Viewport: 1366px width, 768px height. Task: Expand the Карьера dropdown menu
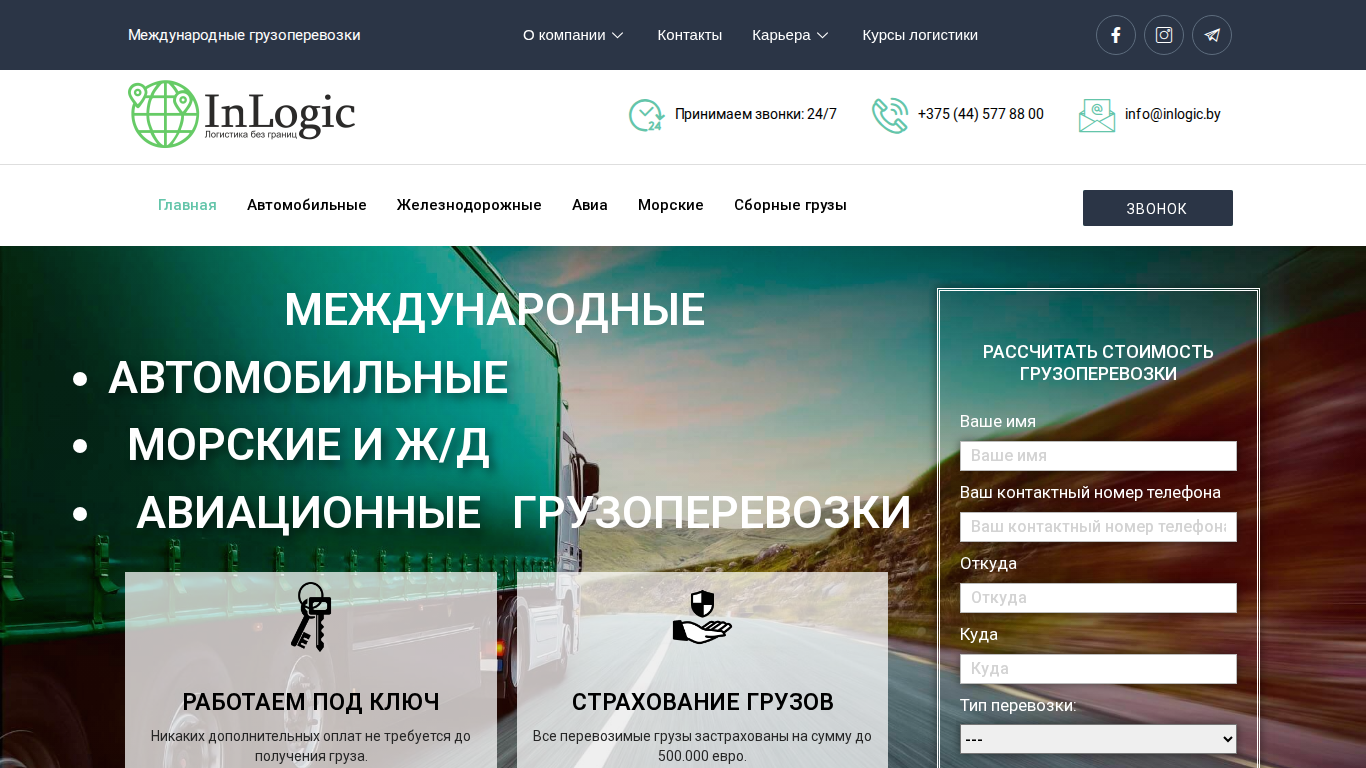(790, 35)
